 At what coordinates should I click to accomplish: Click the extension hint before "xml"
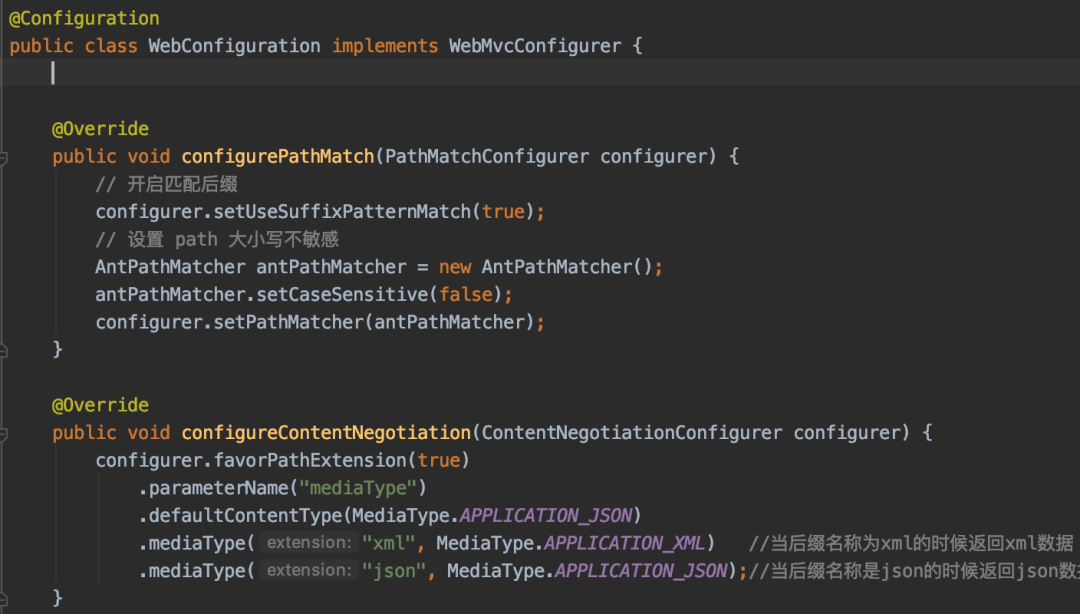tap(308, 543)
